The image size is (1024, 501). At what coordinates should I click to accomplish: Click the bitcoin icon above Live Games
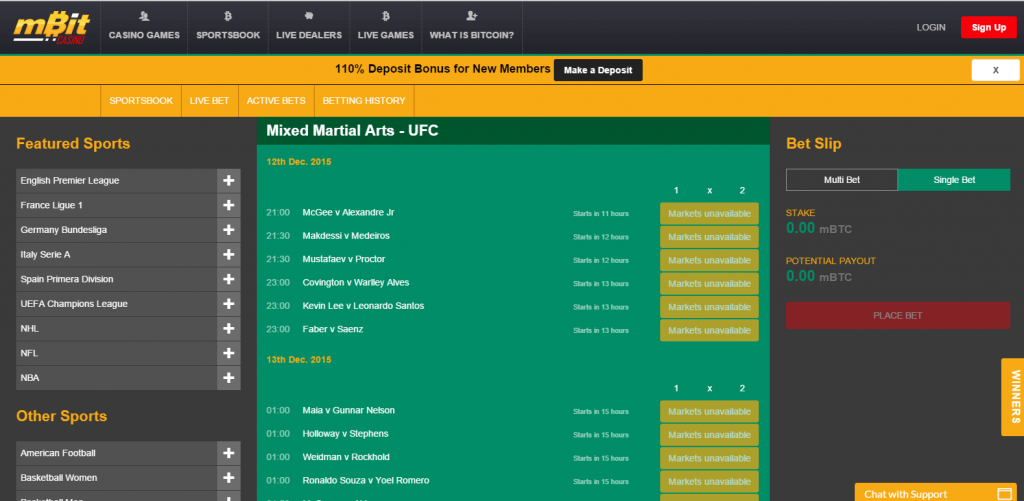click(386, 16)
